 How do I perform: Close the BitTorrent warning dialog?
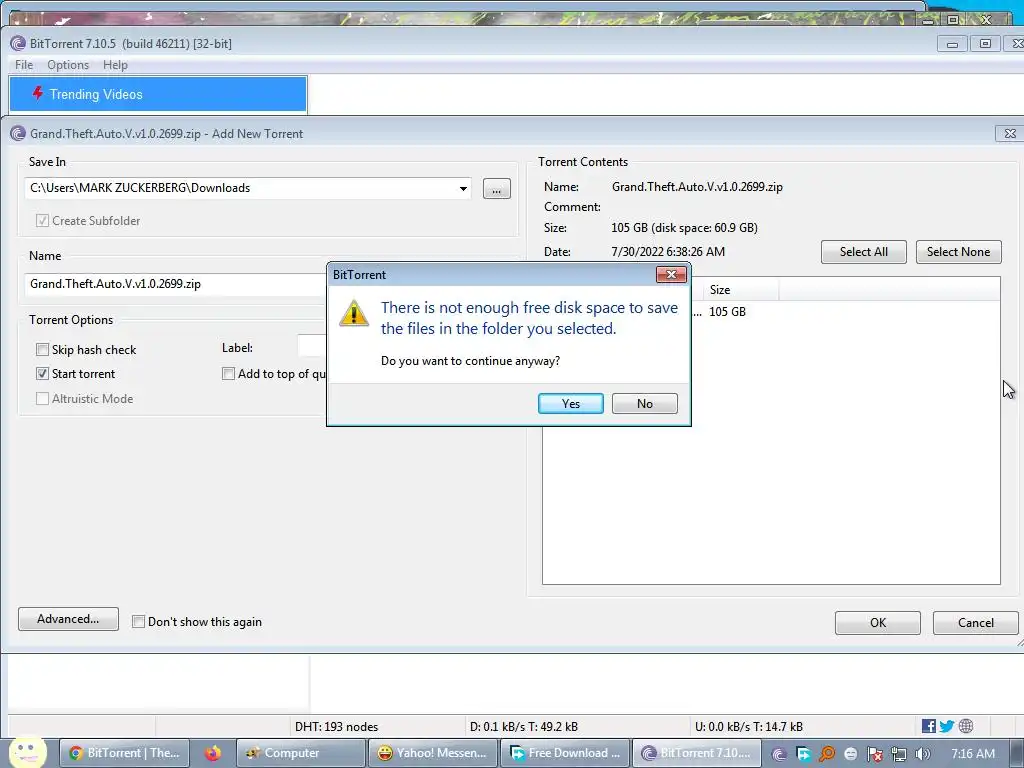coord(671,274)
